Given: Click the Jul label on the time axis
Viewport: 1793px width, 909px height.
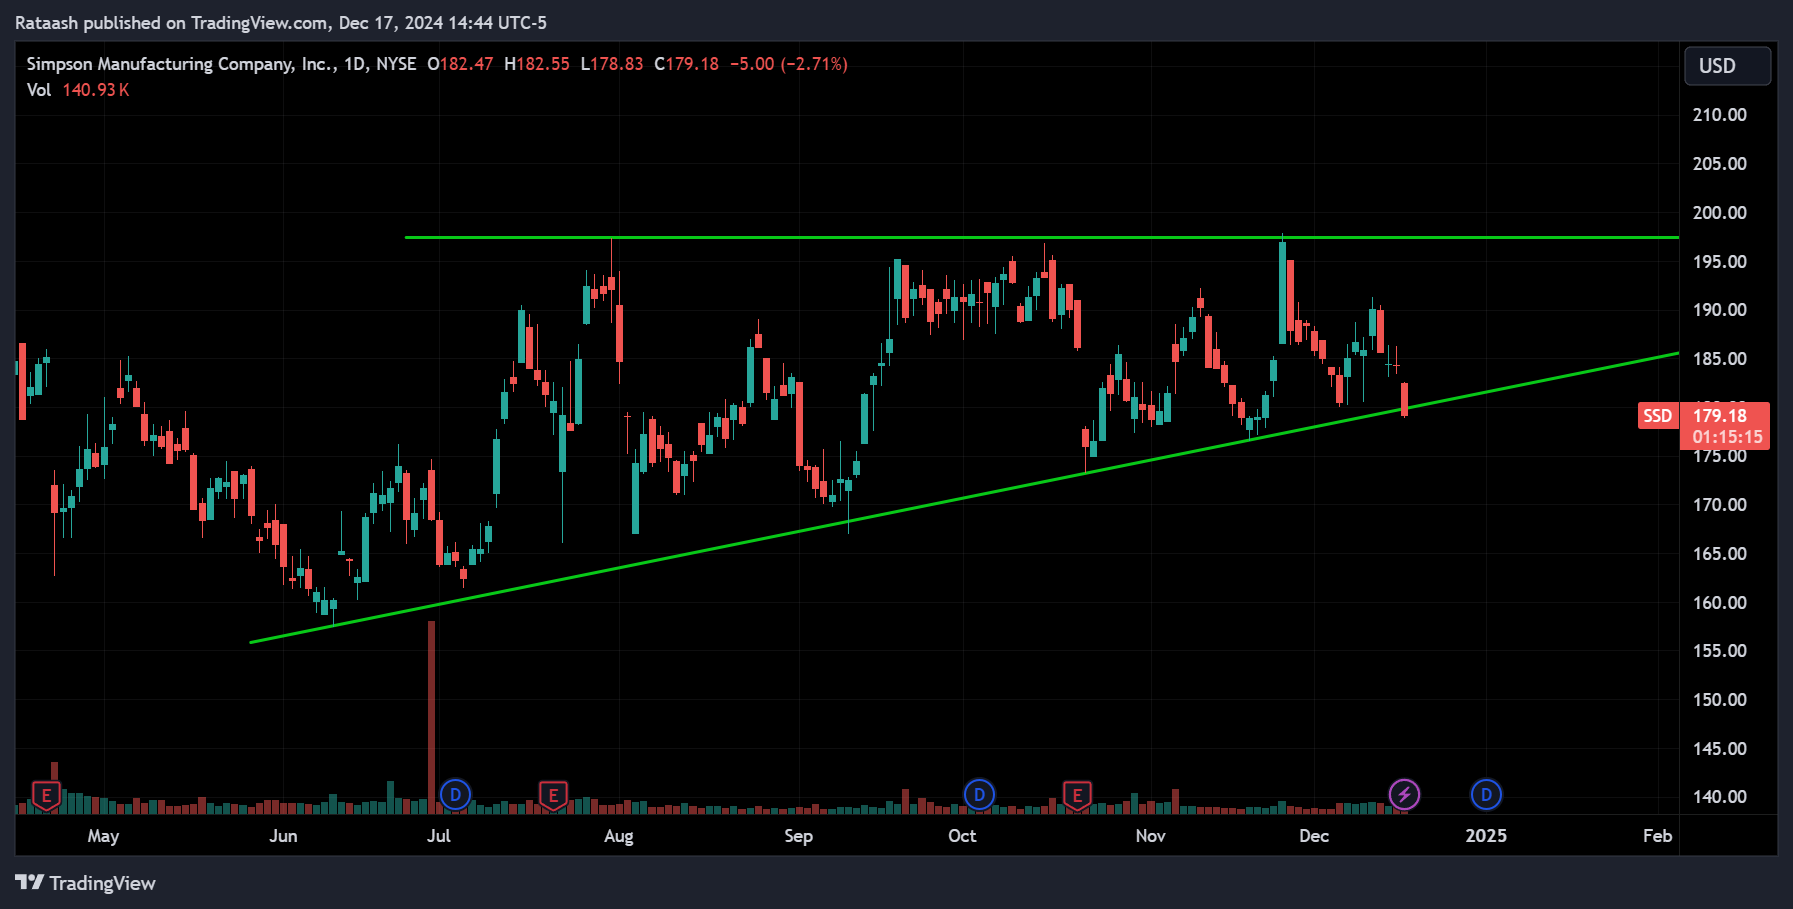Looking at the screenshot, I should [x=439, y=836].
